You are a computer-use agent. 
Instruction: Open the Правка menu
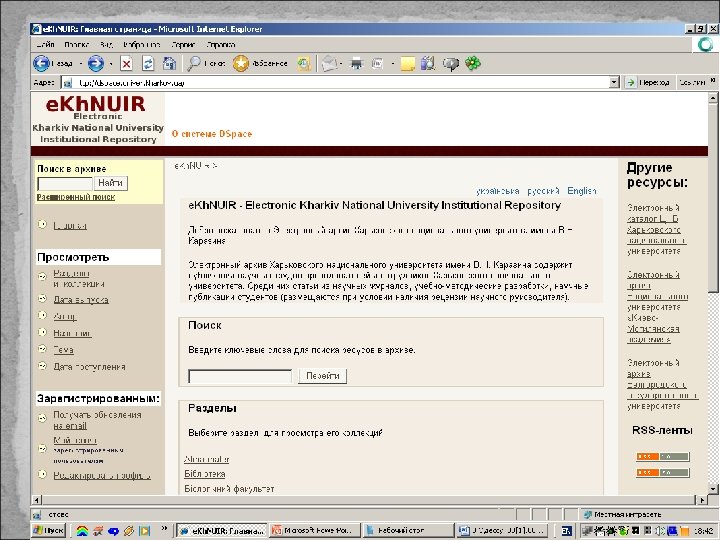[x=76, y=45]
